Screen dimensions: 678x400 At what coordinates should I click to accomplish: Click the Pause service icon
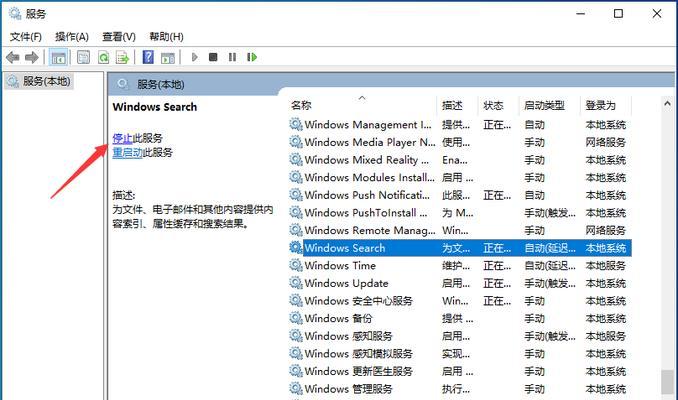pos(232,57)
